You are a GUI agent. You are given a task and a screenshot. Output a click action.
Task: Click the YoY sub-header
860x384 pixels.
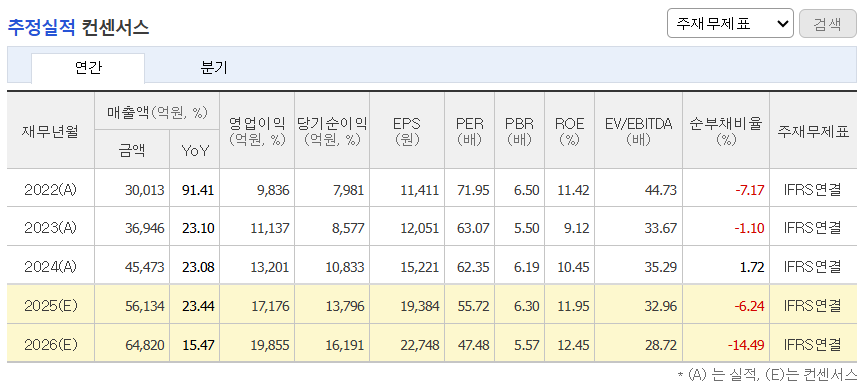pyautogui.click(x=195, y=150)
